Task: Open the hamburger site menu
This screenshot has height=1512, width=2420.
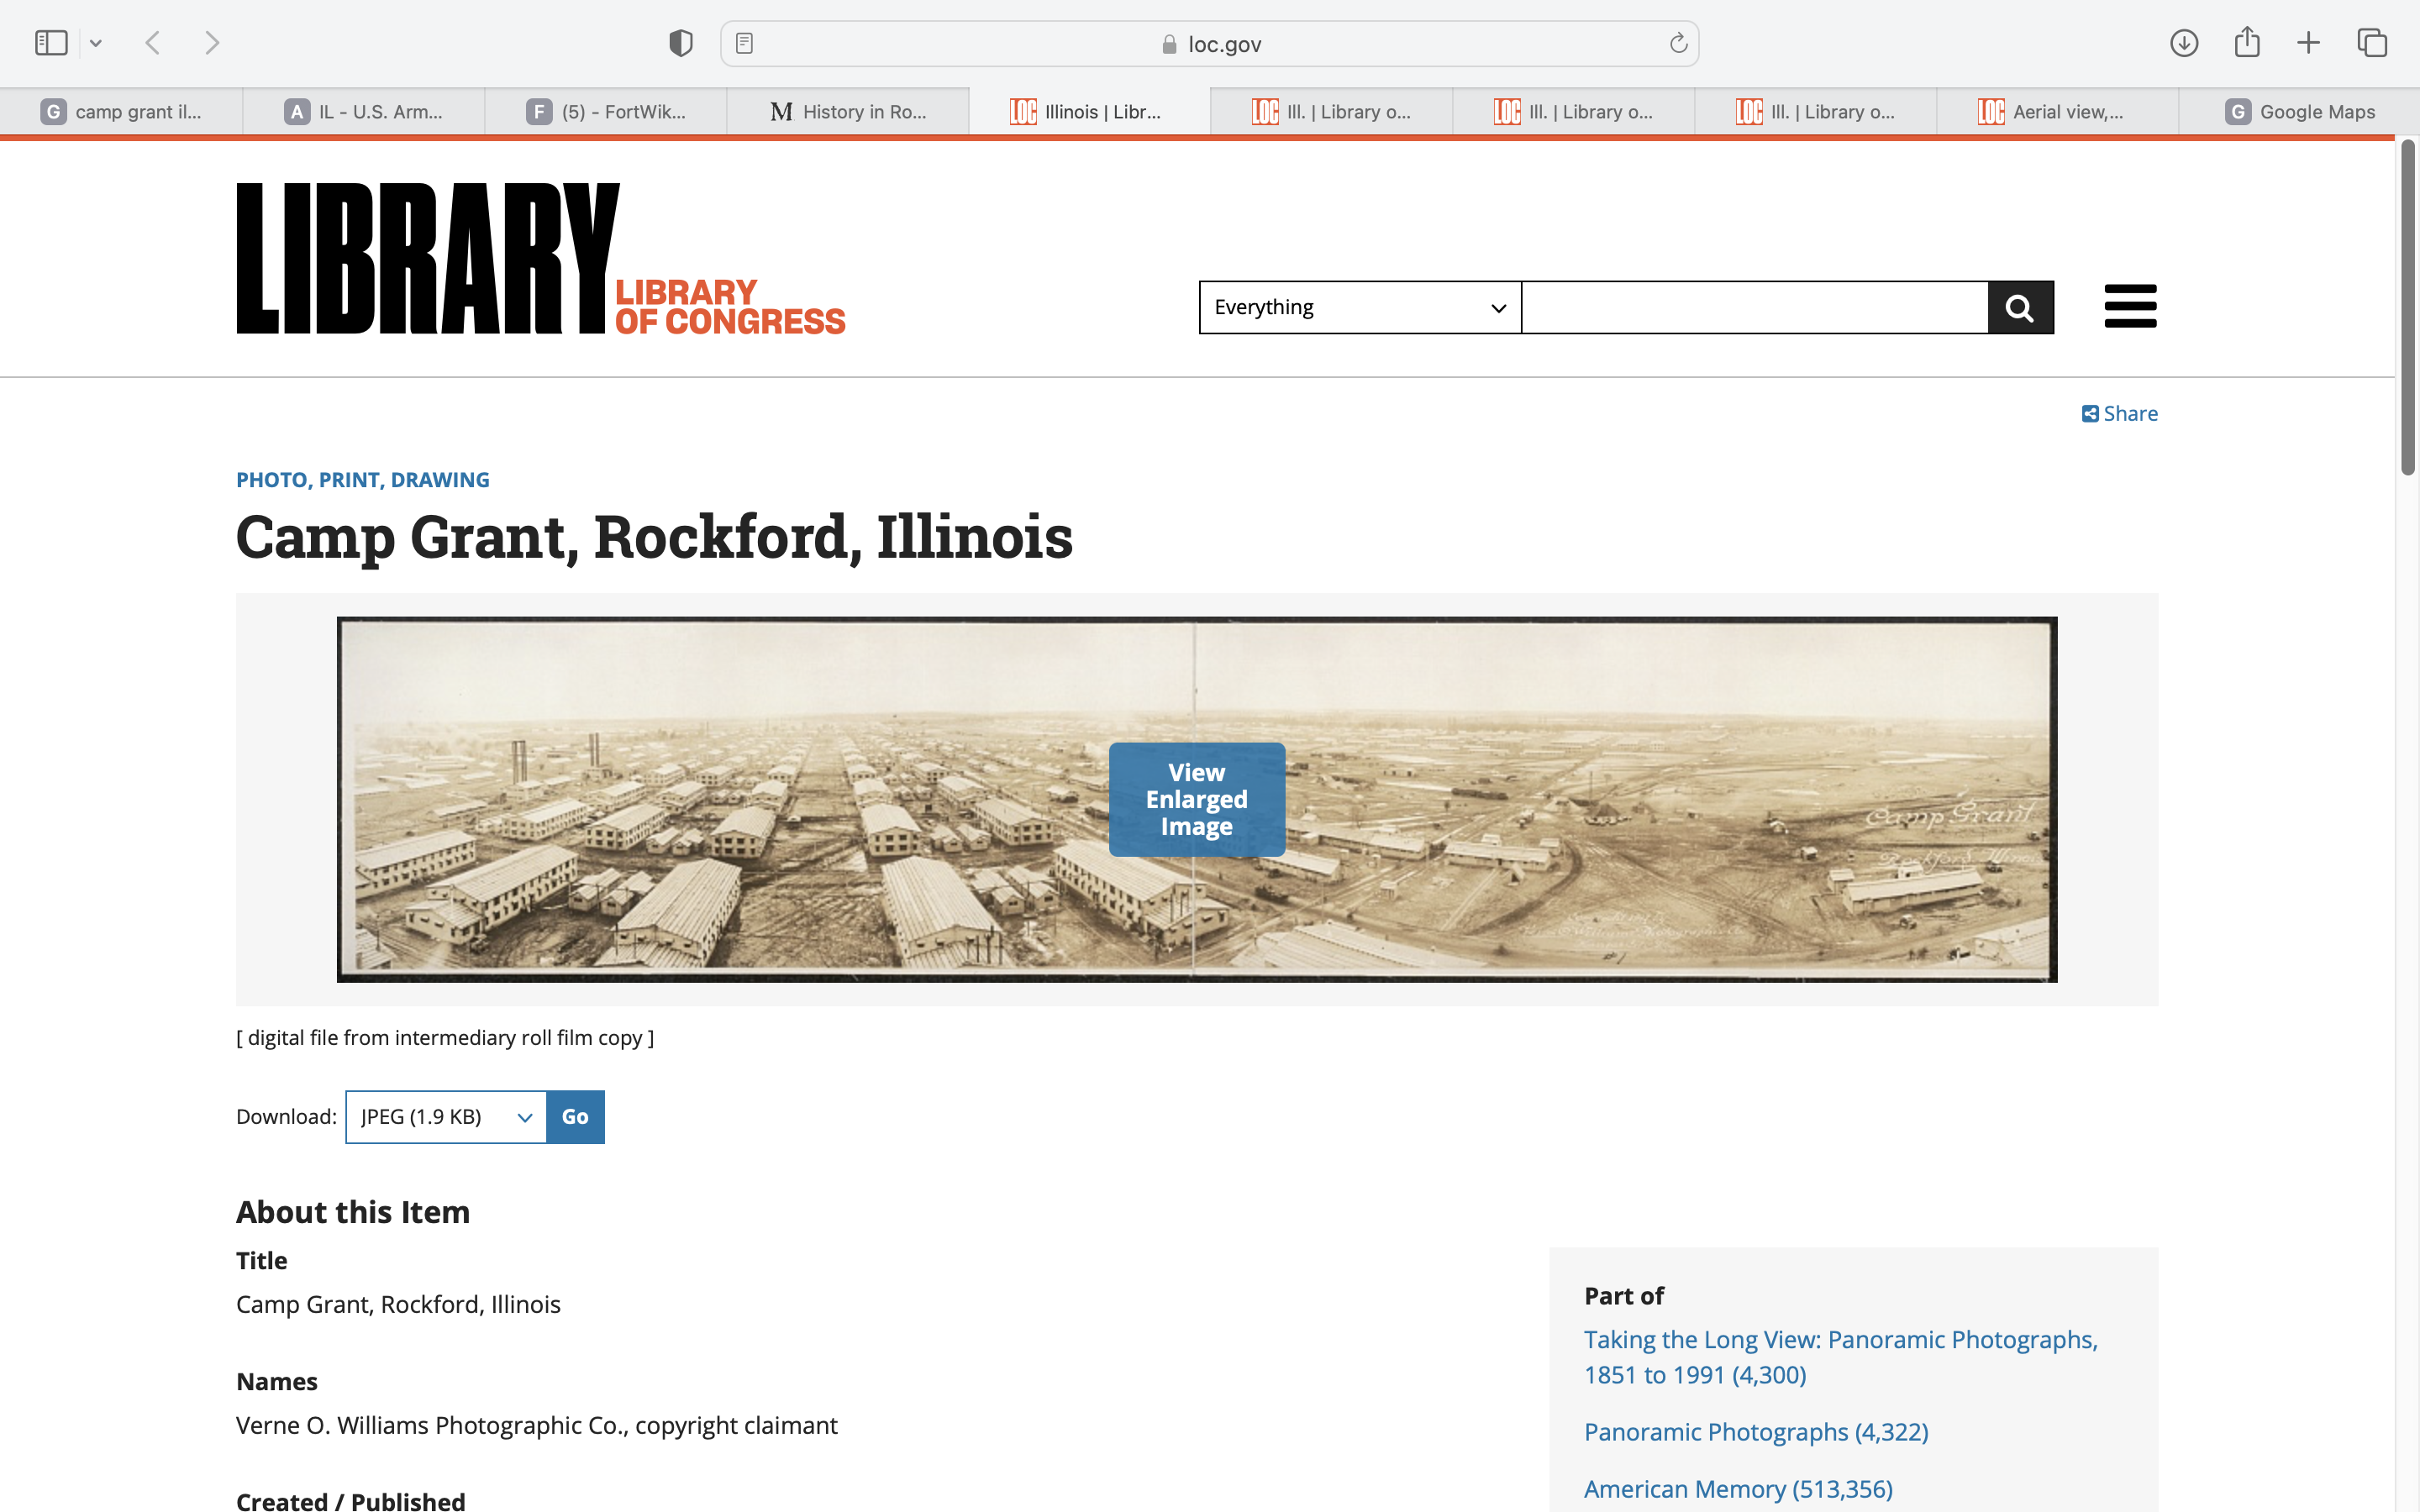Action: [2129, 306]
